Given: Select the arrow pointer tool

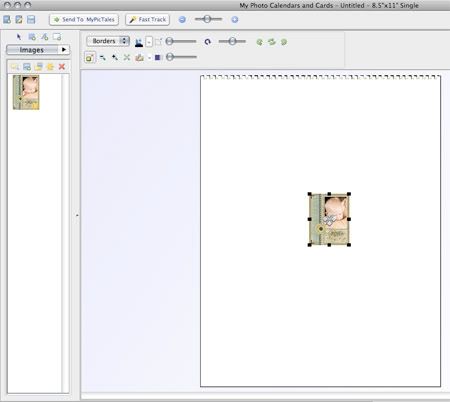Looking at the screenshot, I should tap(19, 37).
